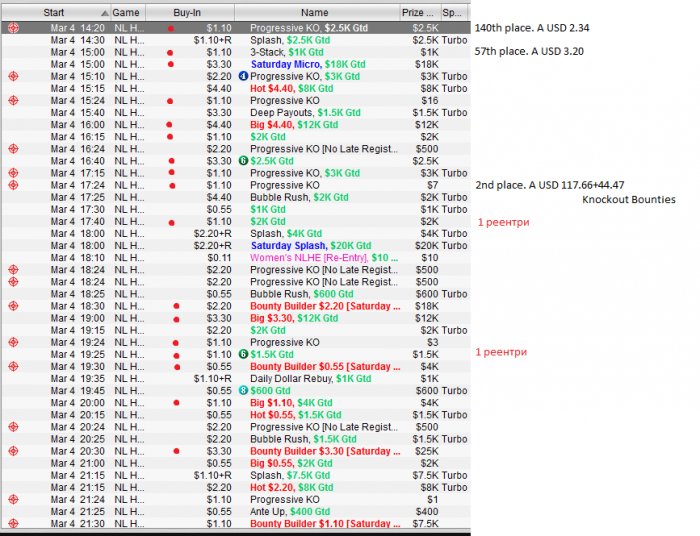Click the target icon on the 21:24 row

[x=13, y=499]
